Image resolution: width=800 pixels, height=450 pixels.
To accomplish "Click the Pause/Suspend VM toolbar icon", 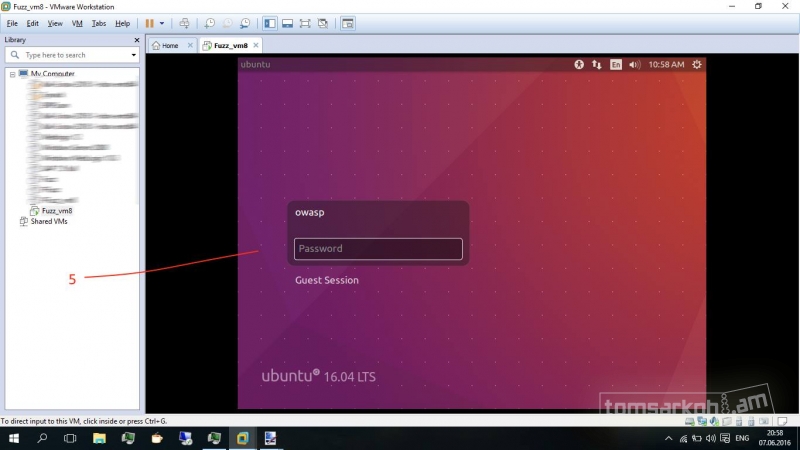I will 149,23.
